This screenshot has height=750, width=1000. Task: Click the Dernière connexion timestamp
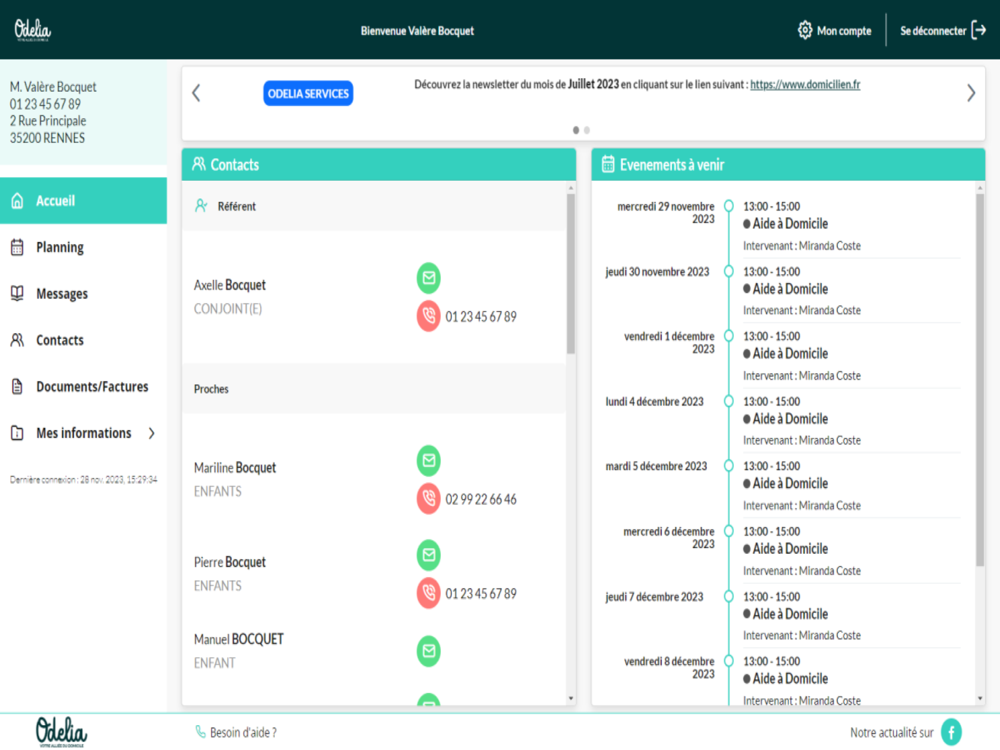pos(84,480)
